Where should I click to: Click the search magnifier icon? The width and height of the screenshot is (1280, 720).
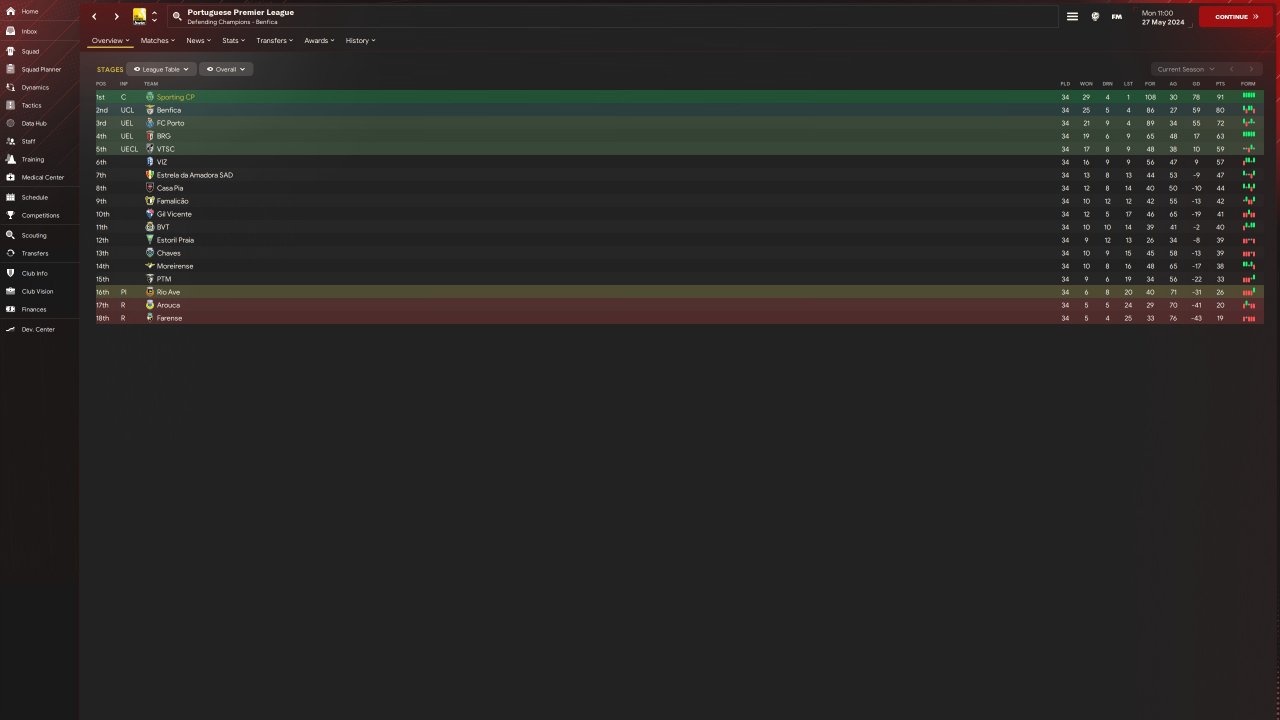coord(177,16)
